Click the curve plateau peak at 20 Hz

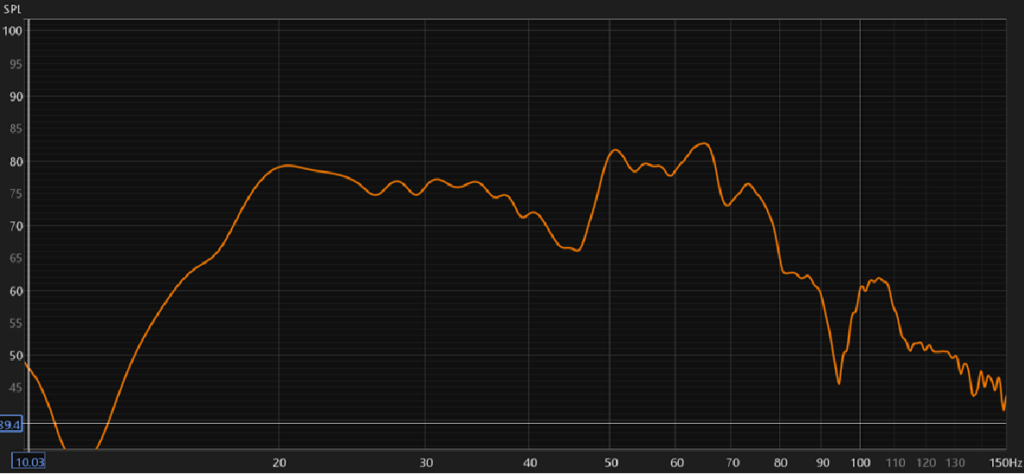287,165
